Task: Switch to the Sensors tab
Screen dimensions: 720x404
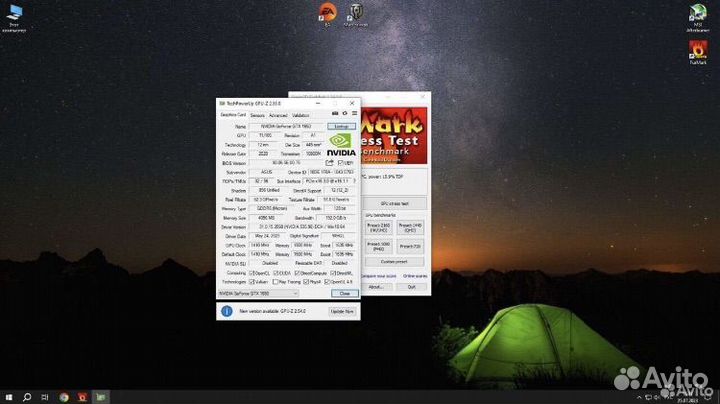Action: [x=258, y=116]
